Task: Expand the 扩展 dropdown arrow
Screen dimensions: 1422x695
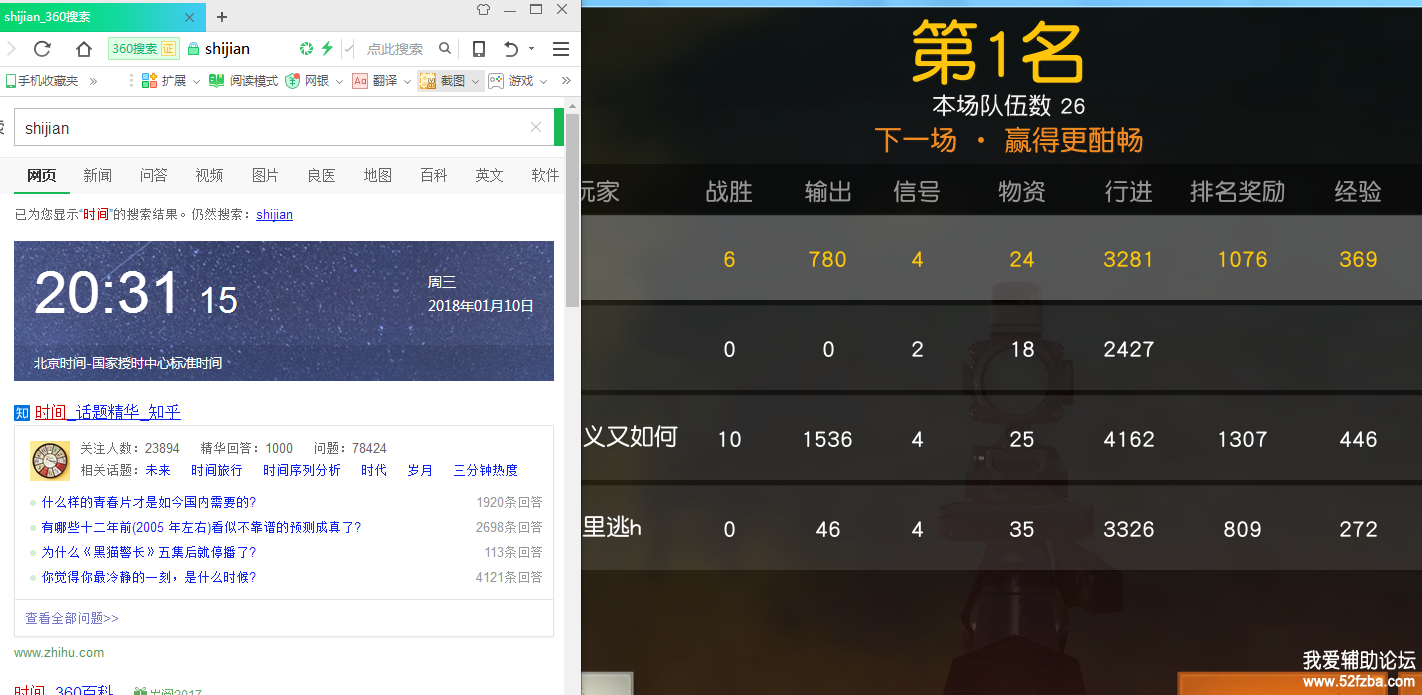Action: (x=196, y=81)
